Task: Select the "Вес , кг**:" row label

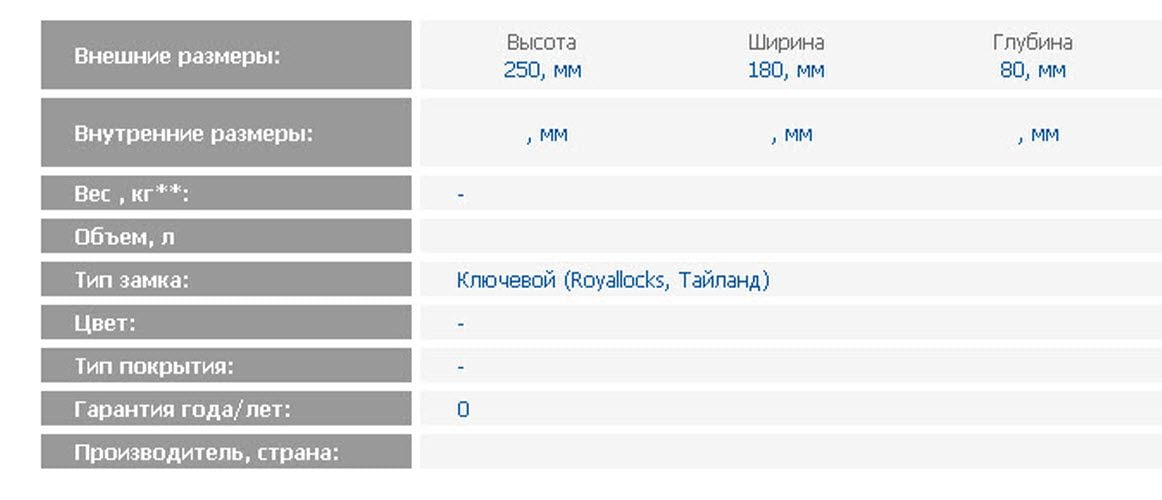Action: [131, 194]
